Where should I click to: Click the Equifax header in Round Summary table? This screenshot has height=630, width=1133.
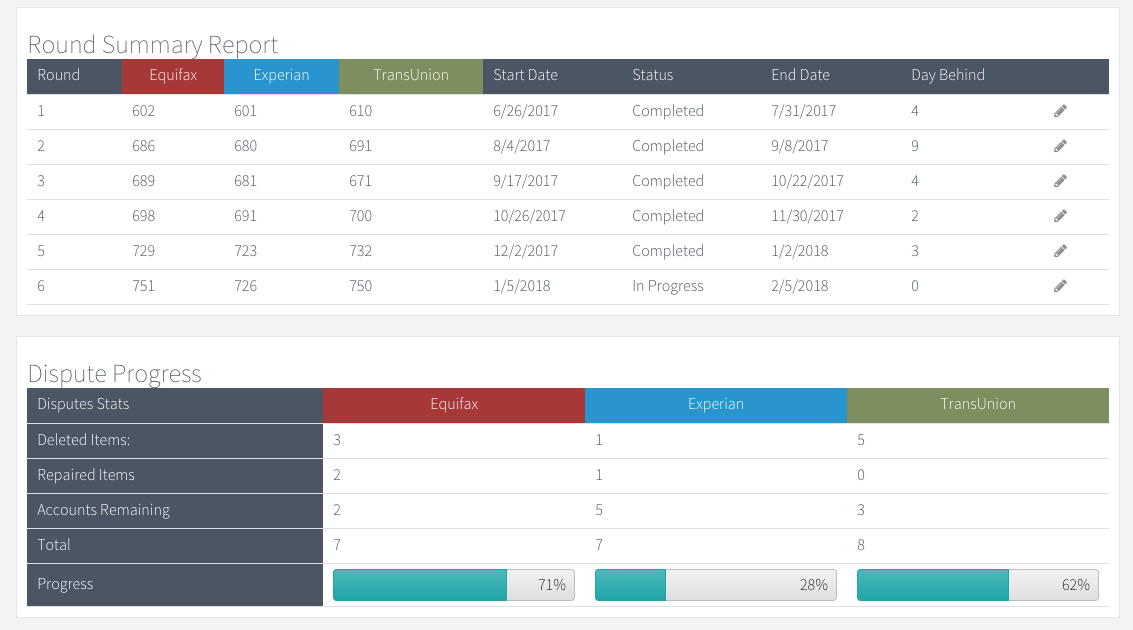pos(173,76)
